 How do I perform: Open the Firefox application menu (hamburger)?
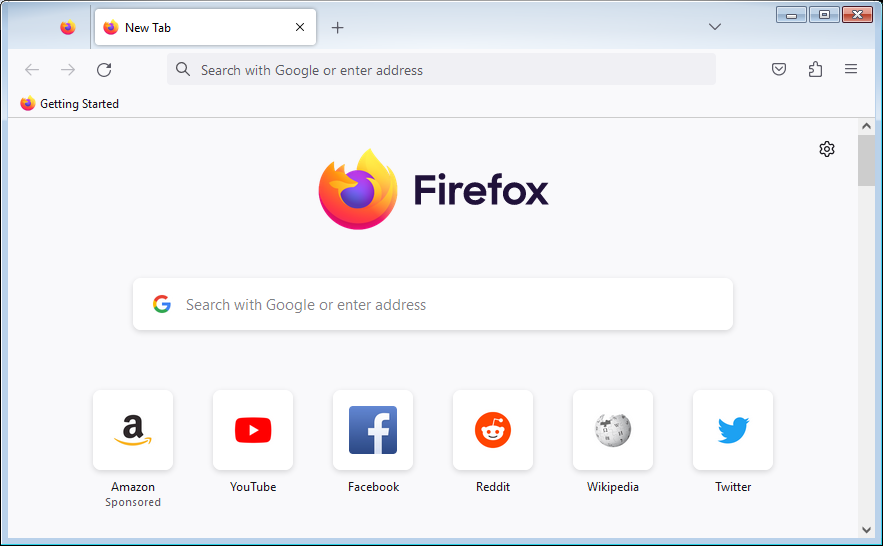851,70
